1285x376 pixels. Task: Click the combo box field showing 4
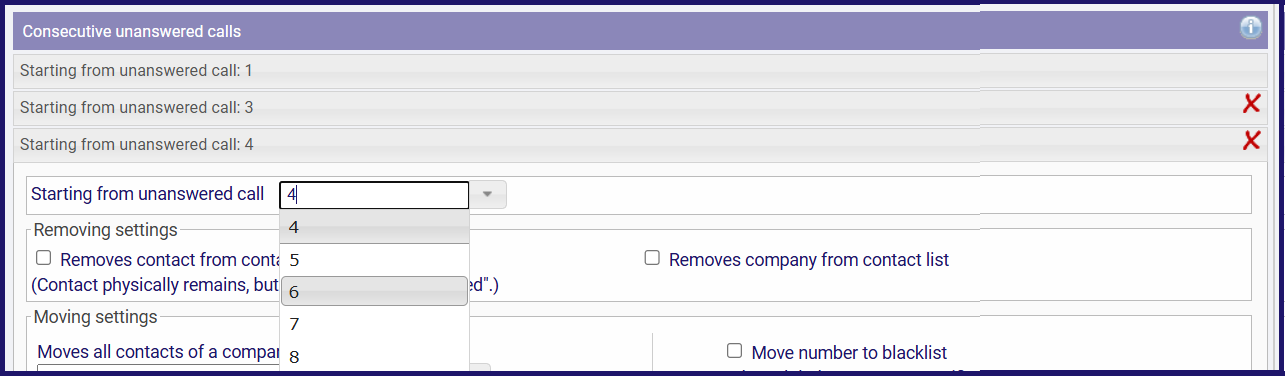[374, 195]
